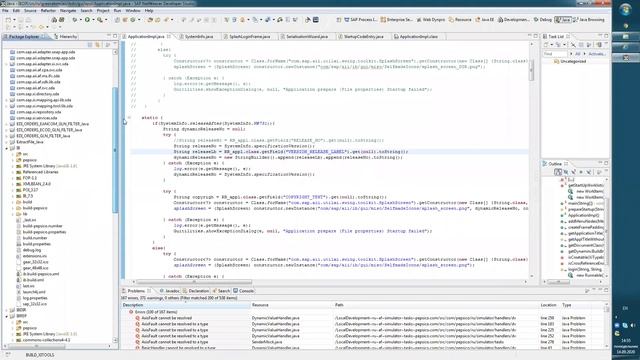Select the launch4j.xml file
Image resolution: width=640 pixels, height=360 pixels.
click(x=31, y=292)
